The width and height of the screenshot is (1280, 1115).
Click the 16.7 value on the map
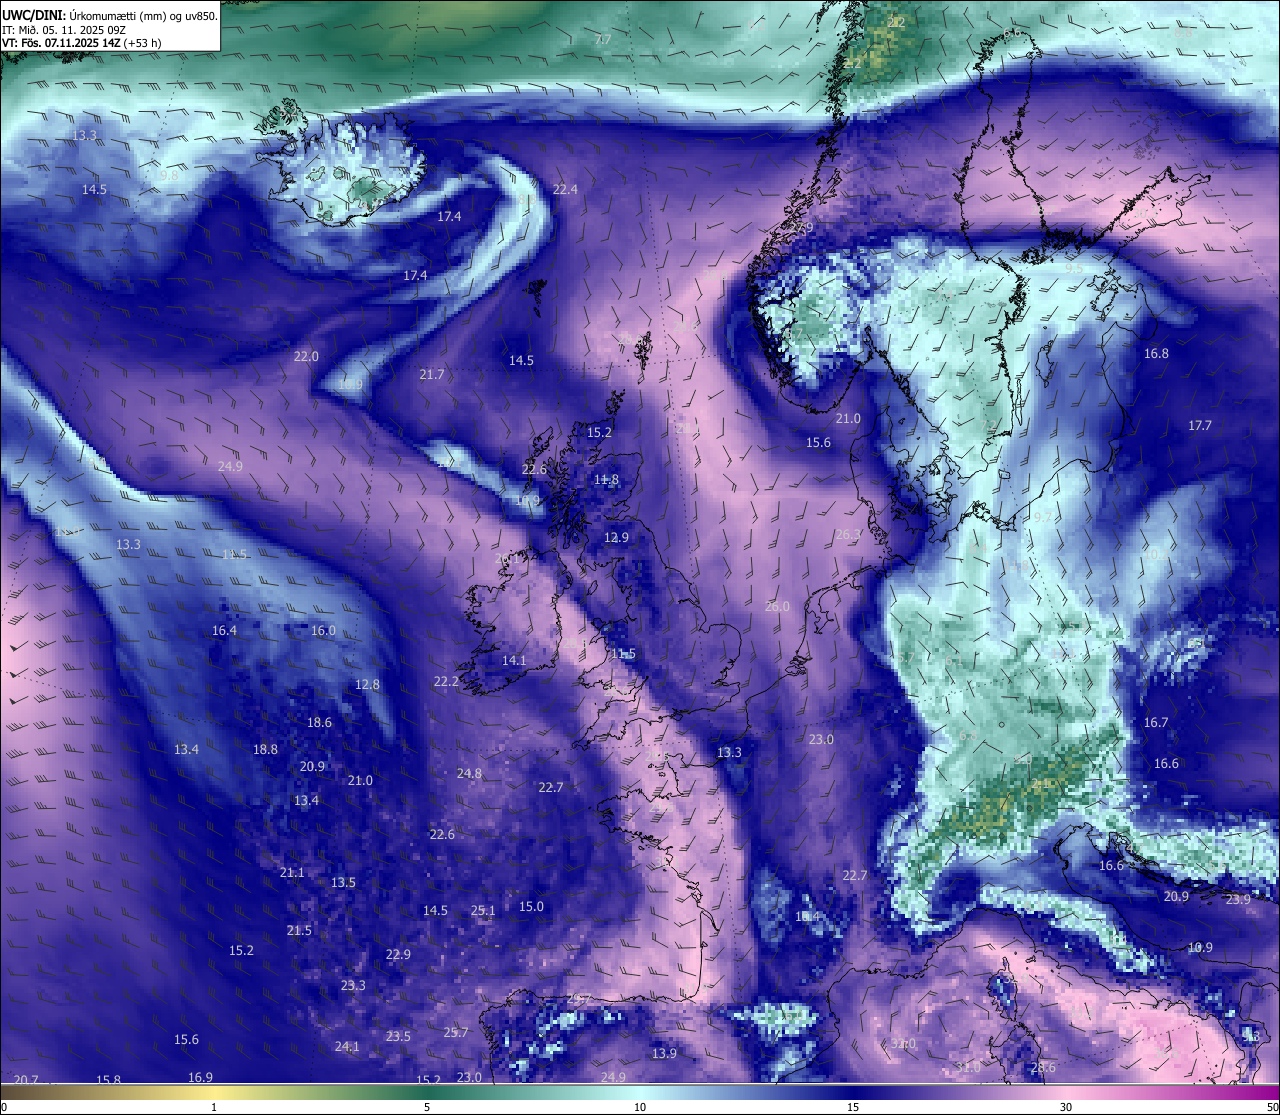pyautogui.click(x=1155, y=722)
